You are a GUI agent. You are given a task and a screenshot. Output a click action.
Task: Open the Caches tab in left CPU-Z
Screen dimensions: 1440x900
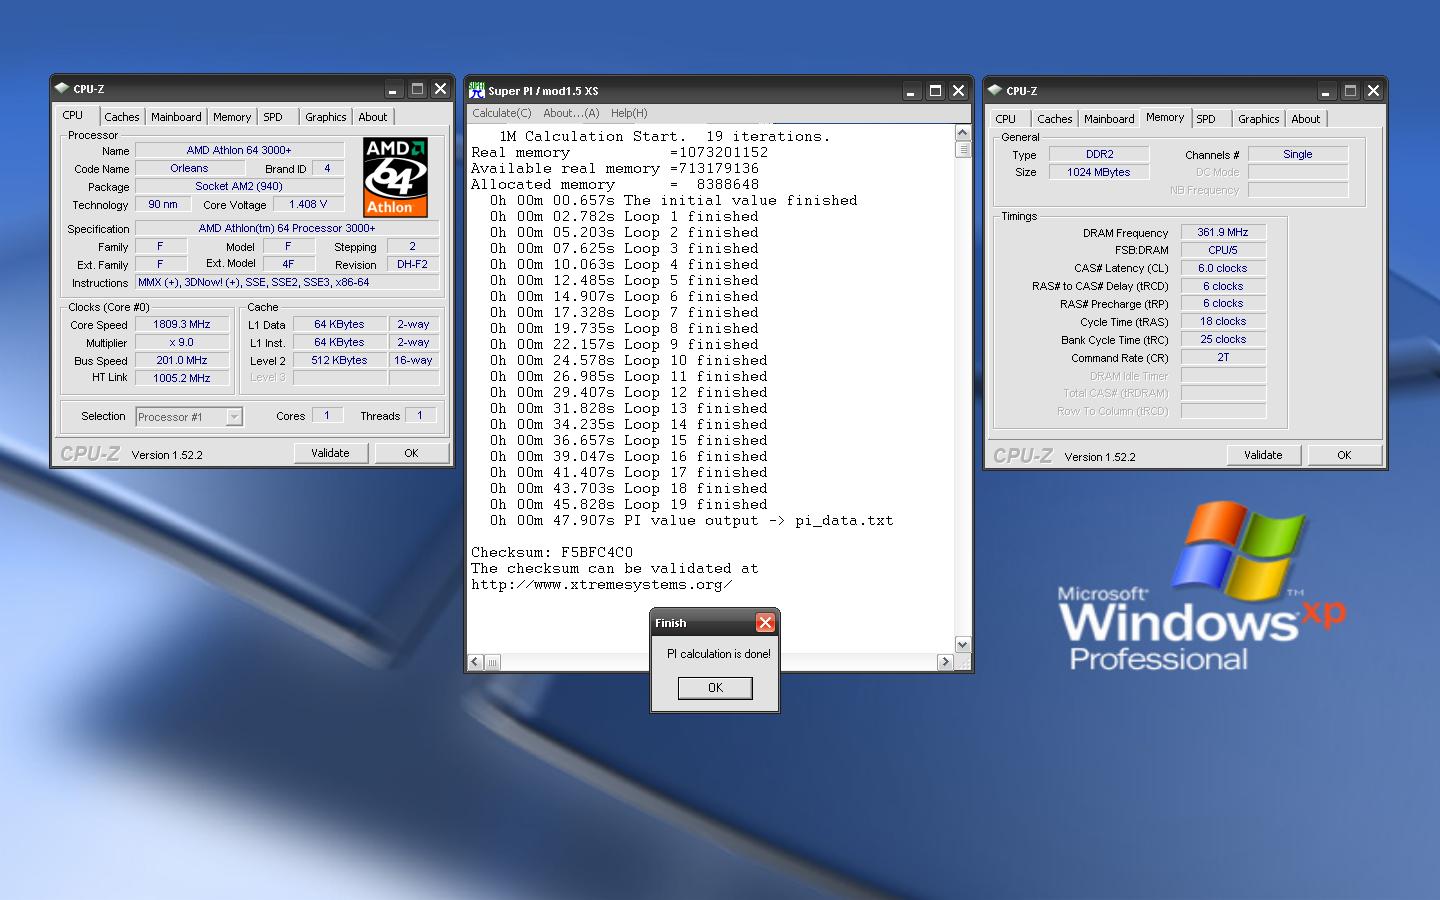[122, 117]
